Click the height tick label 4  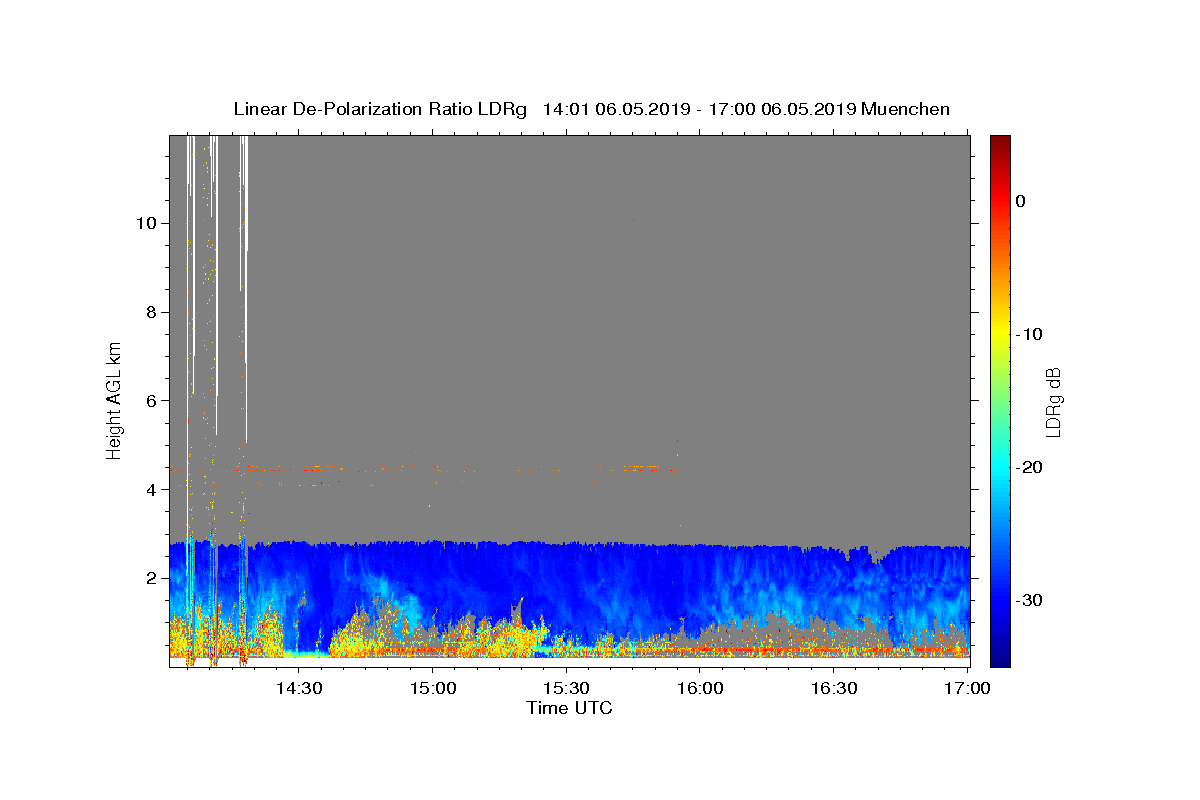[x=149, y=490]
